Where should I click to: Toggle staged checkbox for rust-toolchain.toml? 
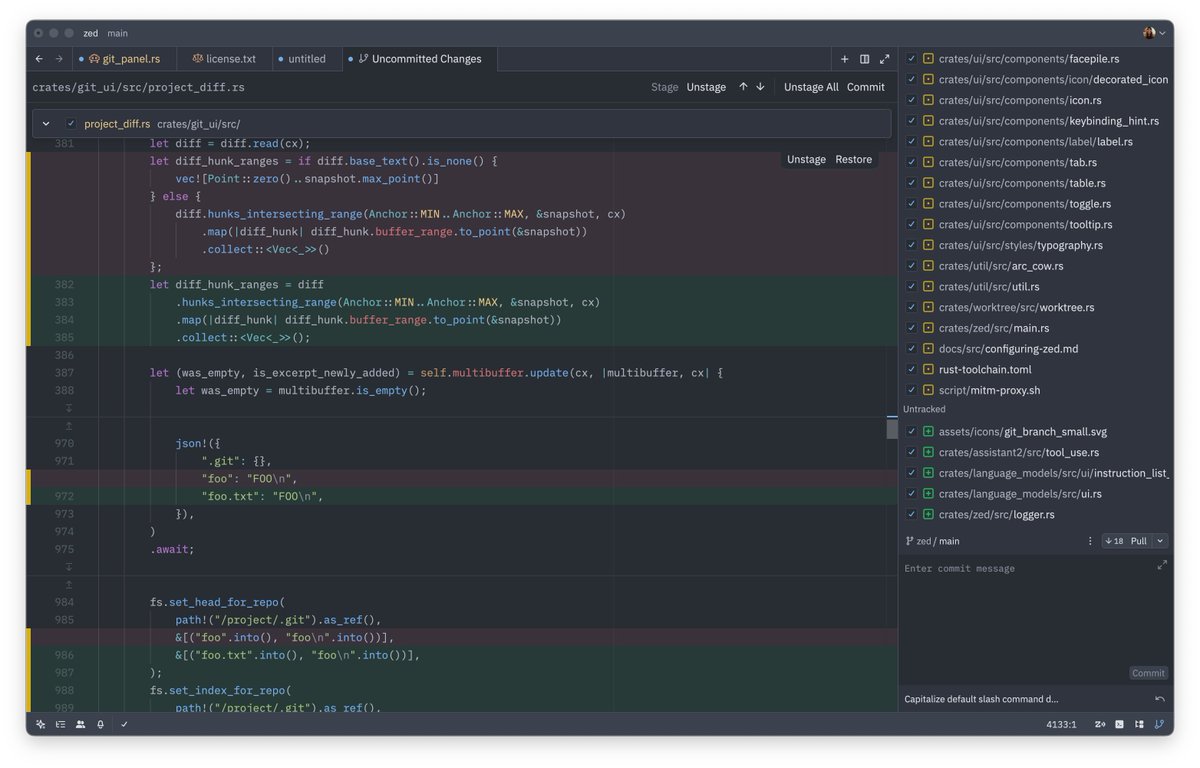pos(911,370)
